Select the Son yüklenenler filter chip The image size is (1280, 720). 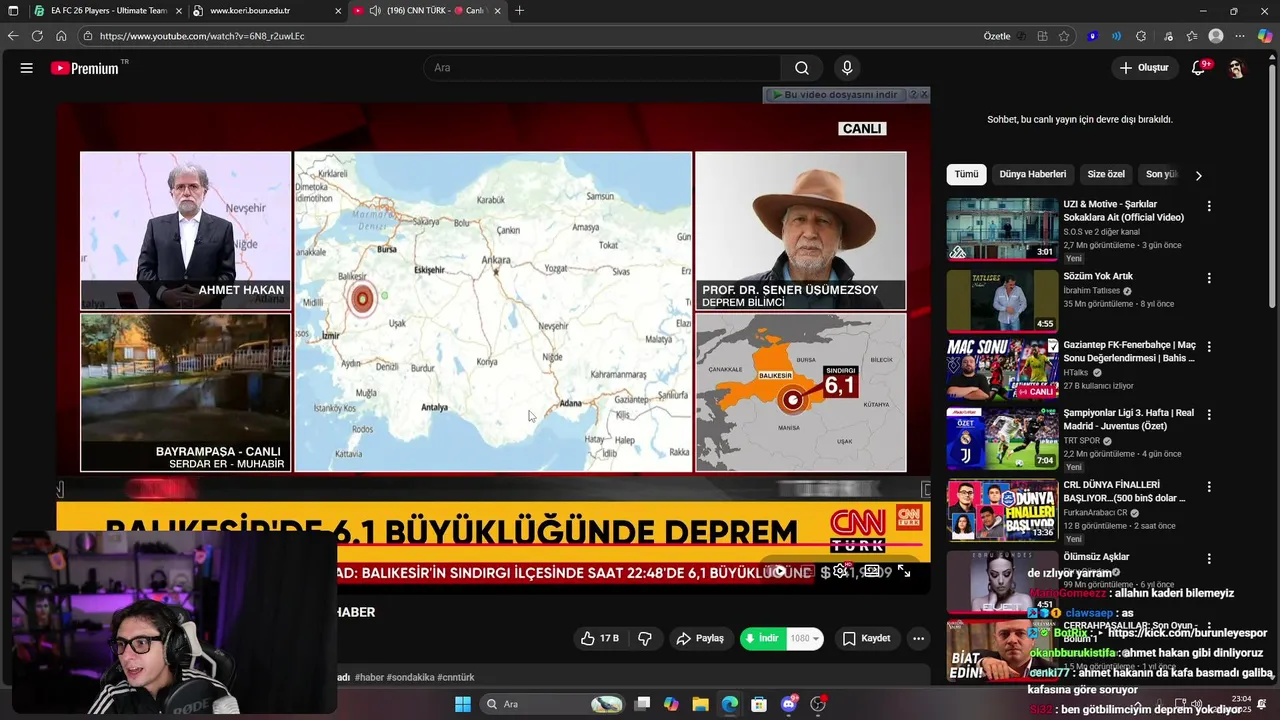pyautogui.click(x=1161, y=174)
